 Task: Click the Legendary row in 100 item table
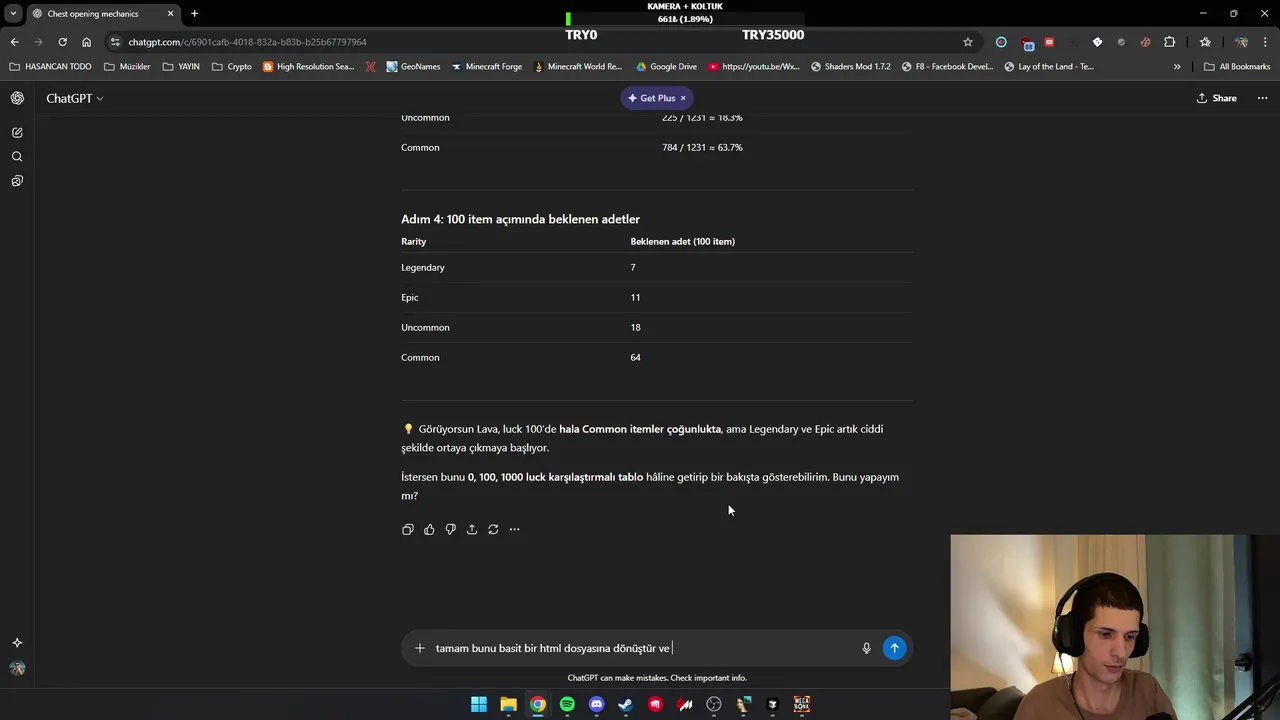click(657, 267)
